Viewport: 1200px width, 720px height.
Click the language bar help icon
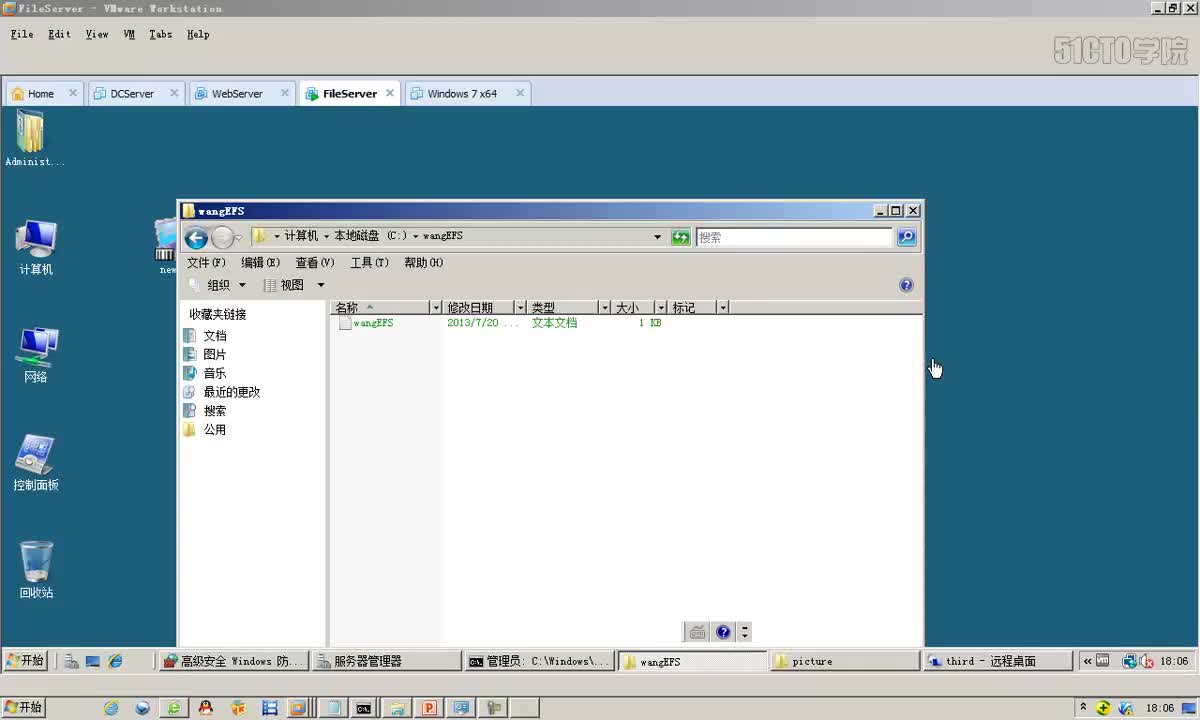(x=723, y=632)
